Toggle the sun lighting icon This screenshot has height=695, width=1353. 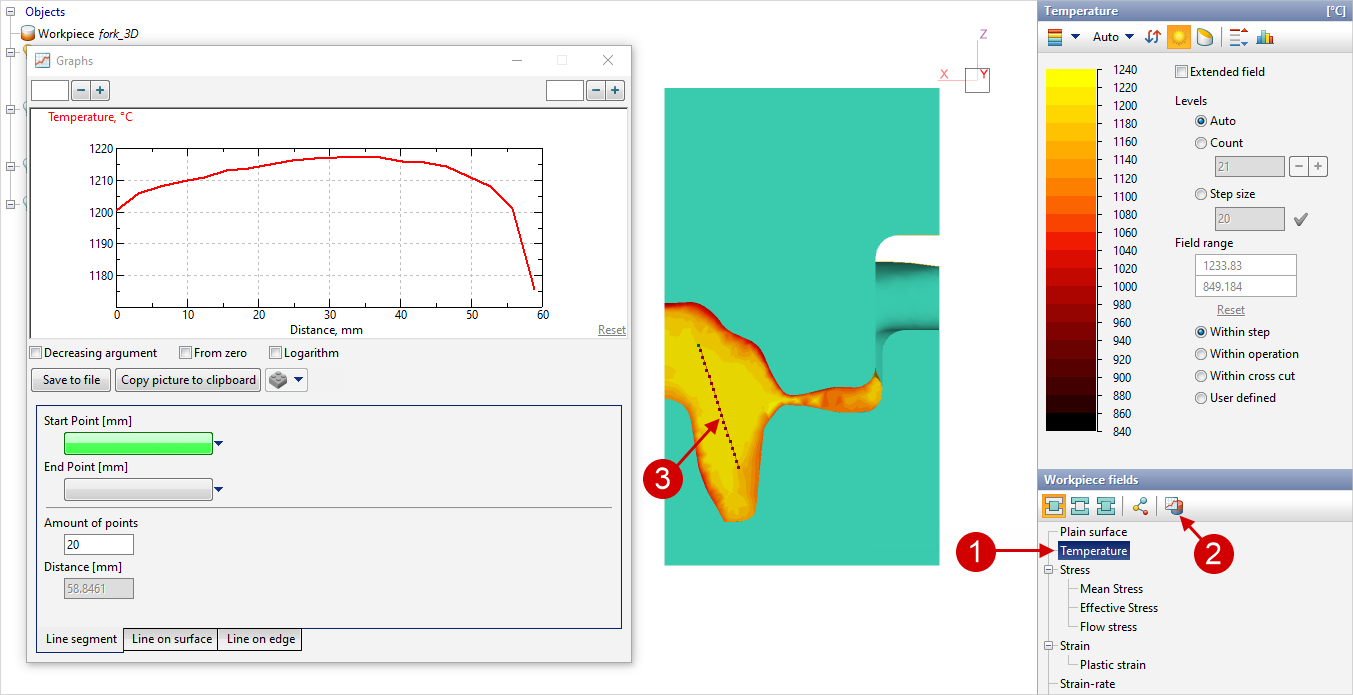[1179, 37]
